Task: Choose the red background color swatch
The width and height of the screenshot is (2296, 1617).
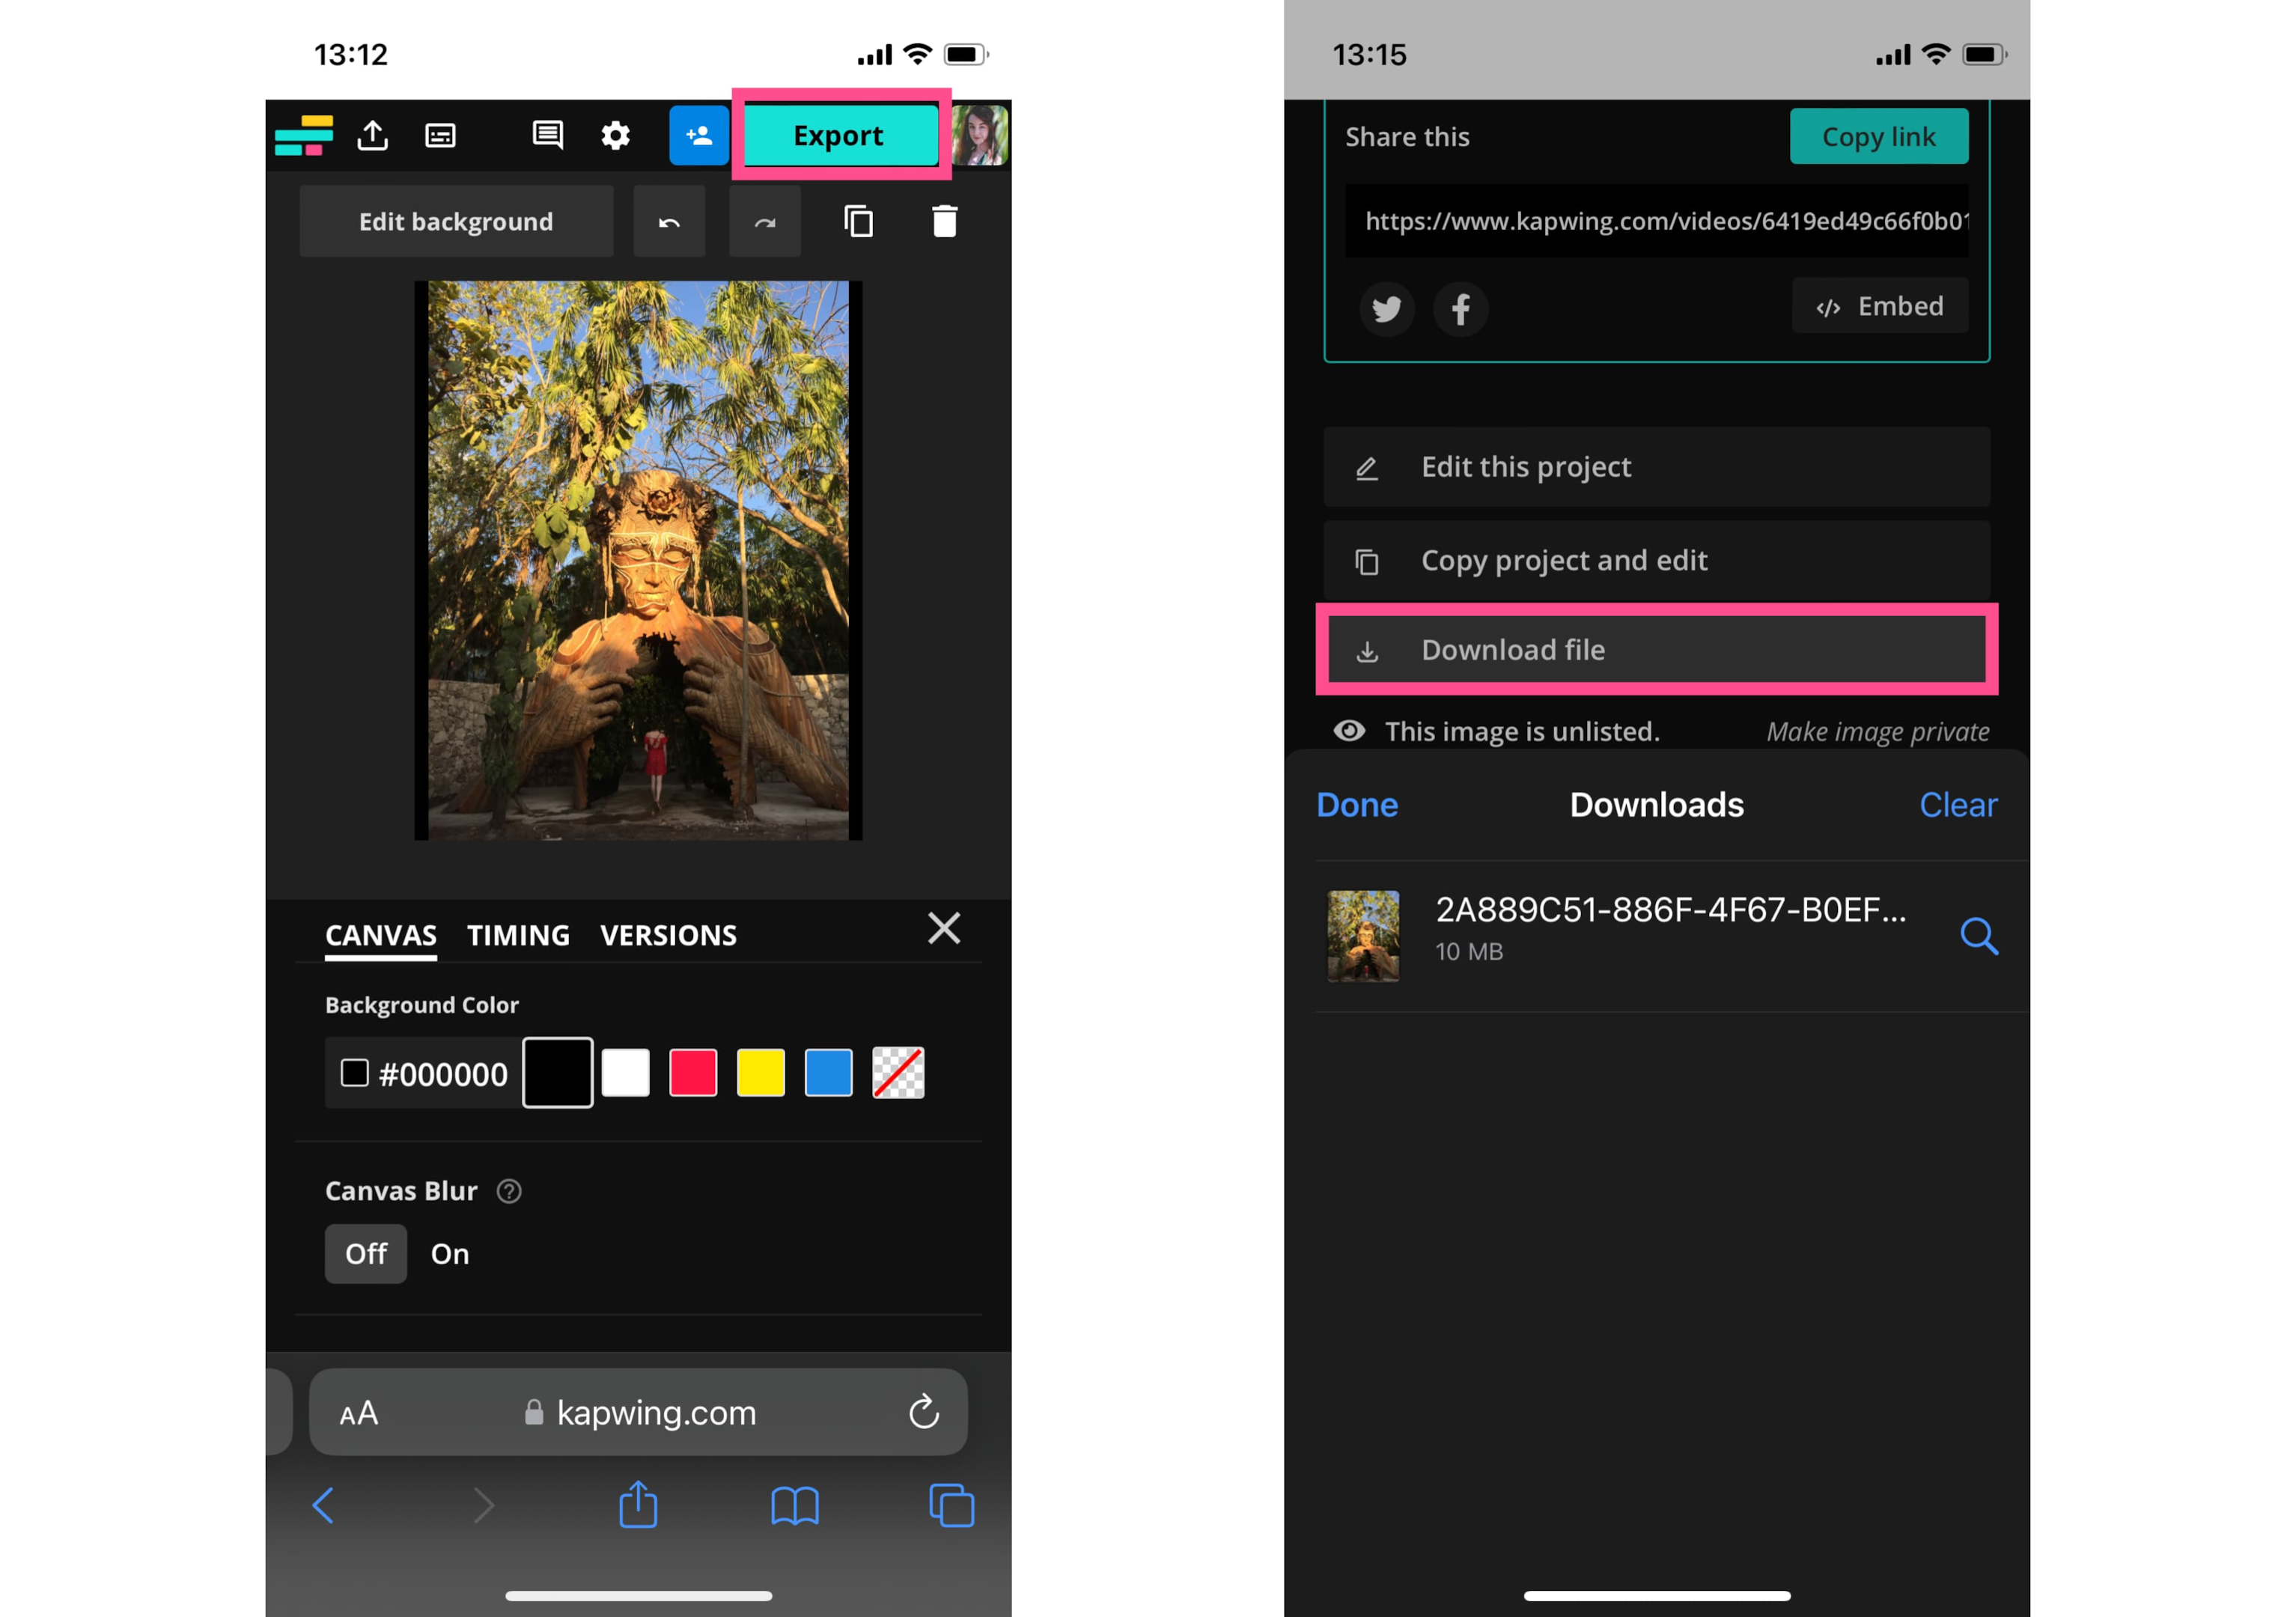Action: [x=693, y=1073]
